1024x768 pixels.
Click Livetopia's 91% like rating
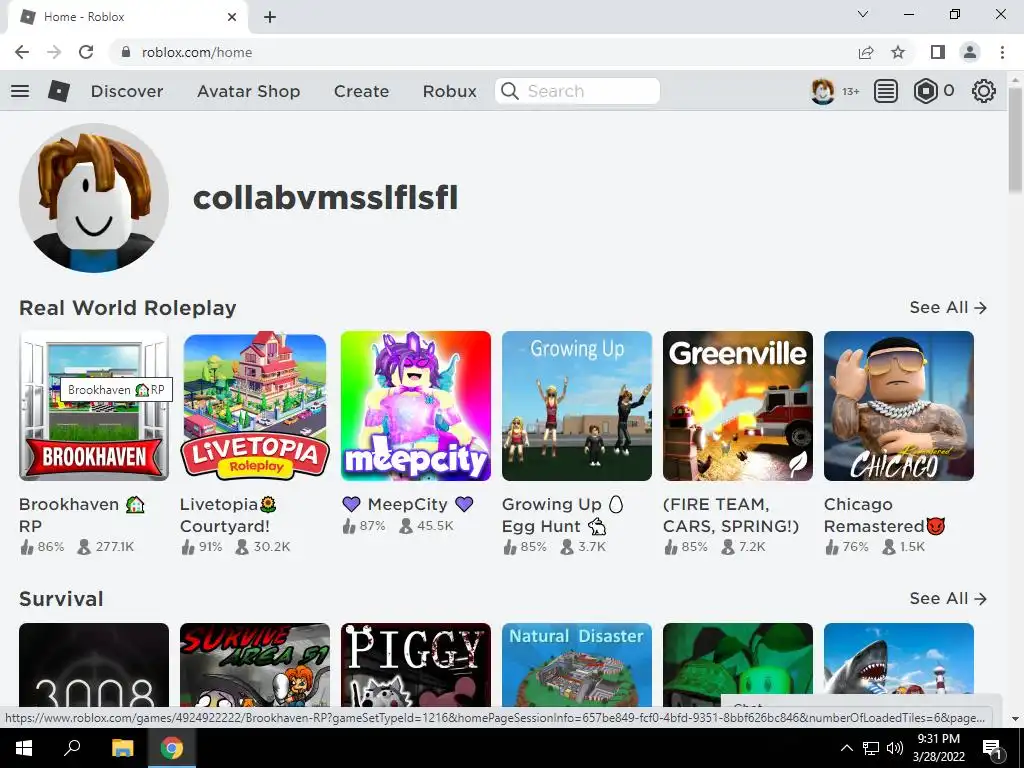(202, 547)
